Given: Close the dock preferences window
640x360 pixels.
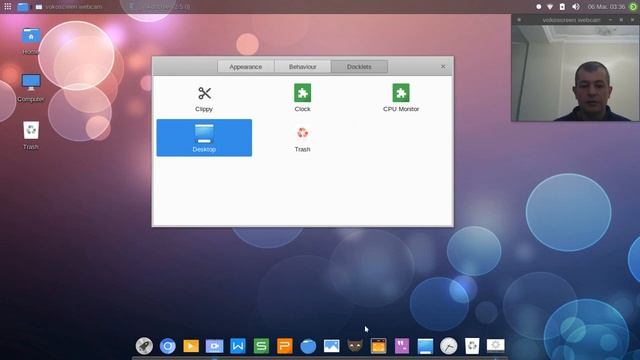Looking at the screenshot, I should click(443, 66).
